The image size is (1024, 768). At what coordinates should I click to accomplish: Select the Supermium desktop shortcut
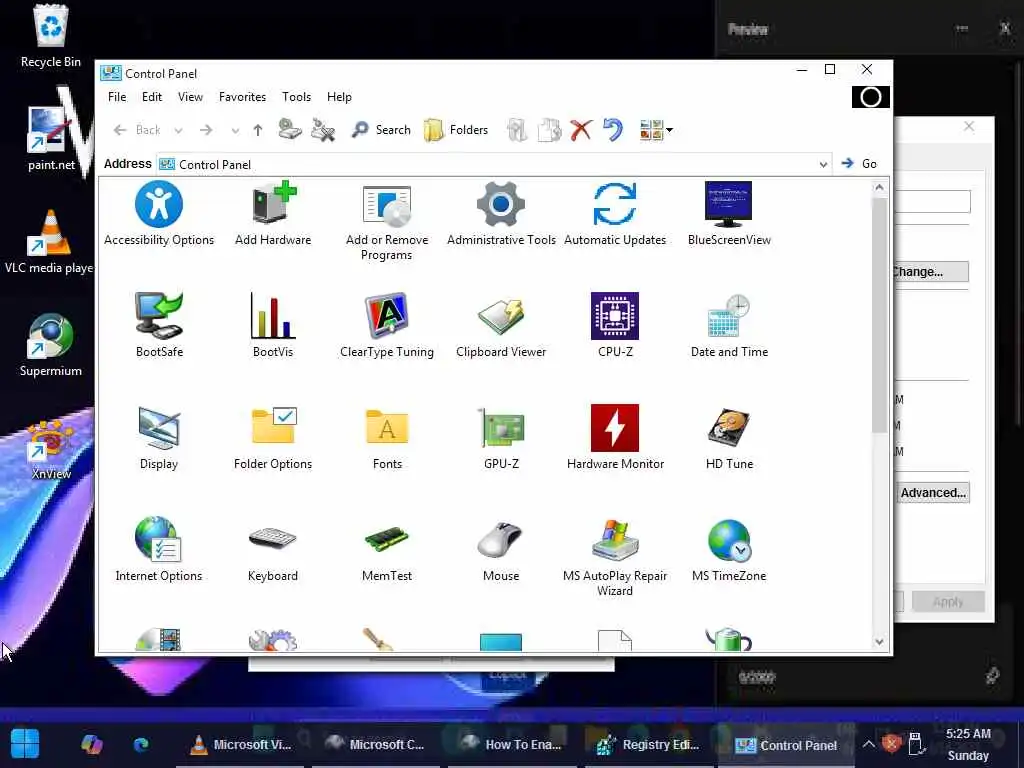coord(50,345)
